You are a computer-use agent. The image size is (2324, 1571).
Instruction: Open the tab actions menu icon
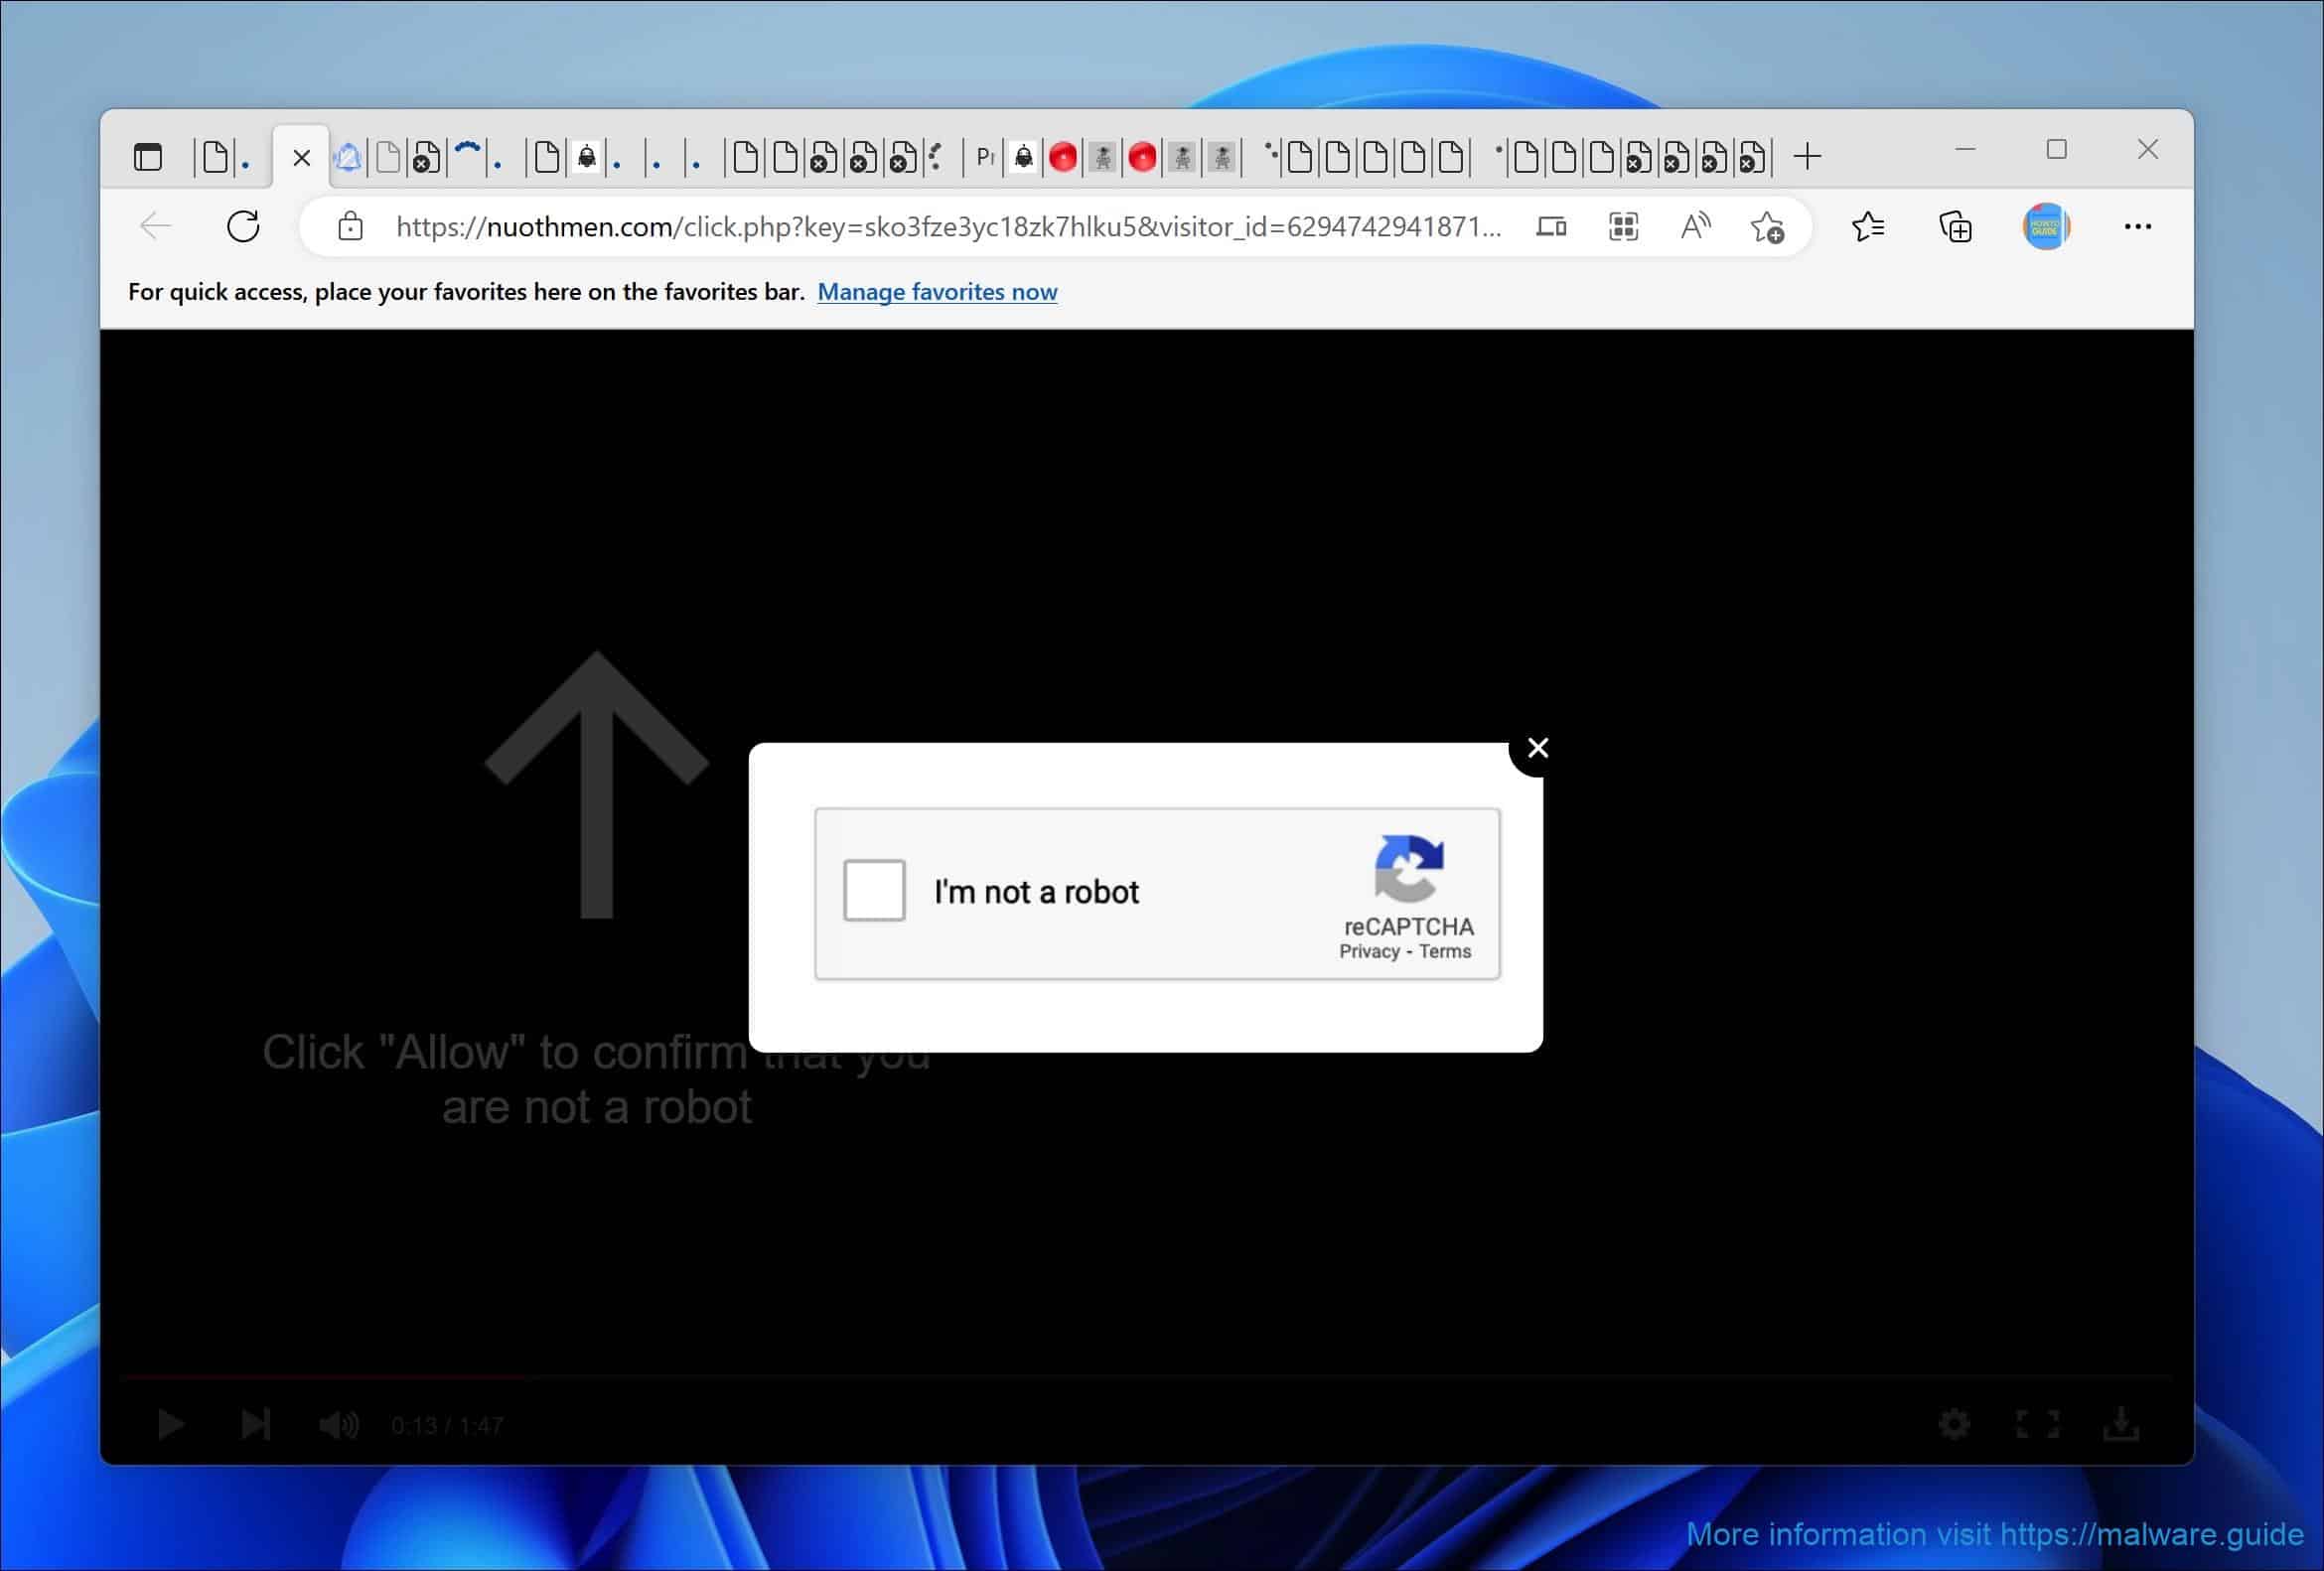pos(148,157)
